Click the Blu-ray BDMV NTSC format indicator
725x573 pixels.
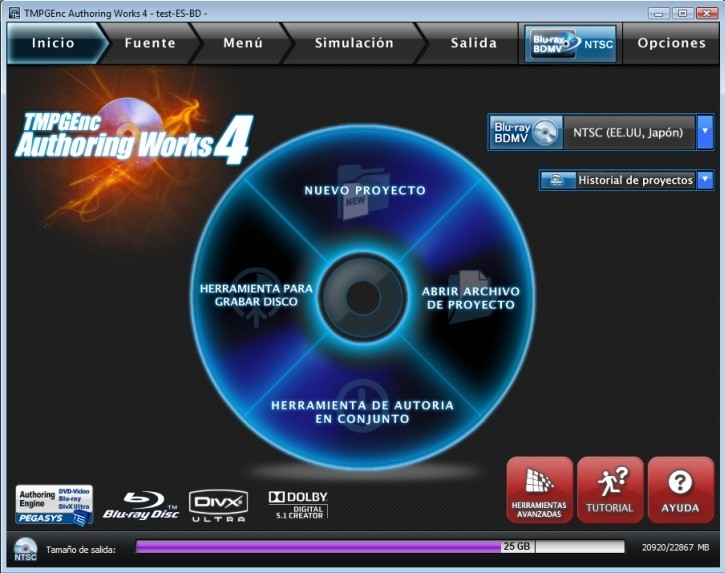click(x=571, y=44)
